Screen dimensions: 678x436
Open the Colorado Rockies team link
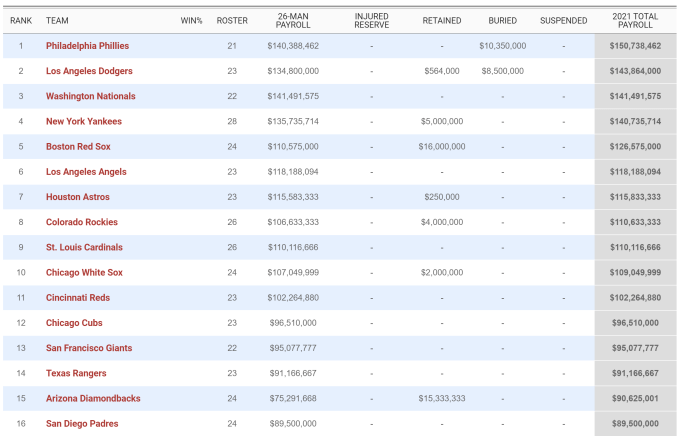(x=82, y=222)
